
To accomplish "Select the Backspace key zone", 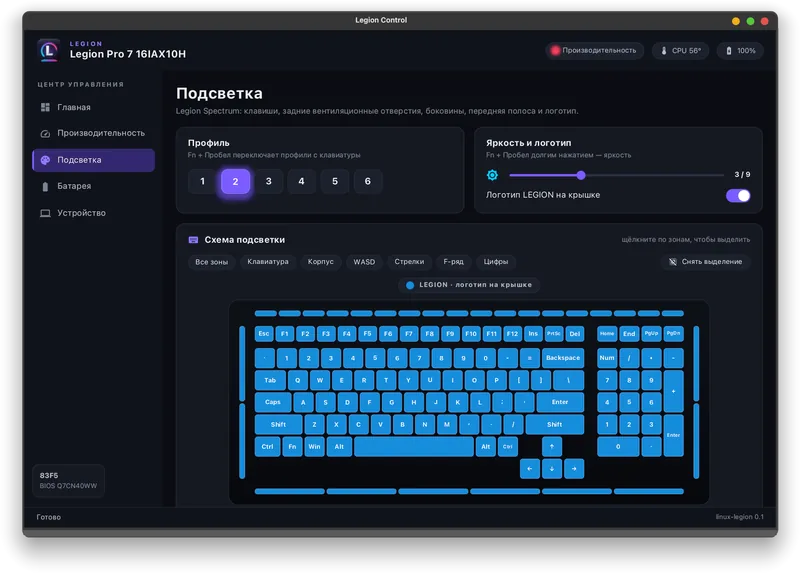I will coord(563,358).
